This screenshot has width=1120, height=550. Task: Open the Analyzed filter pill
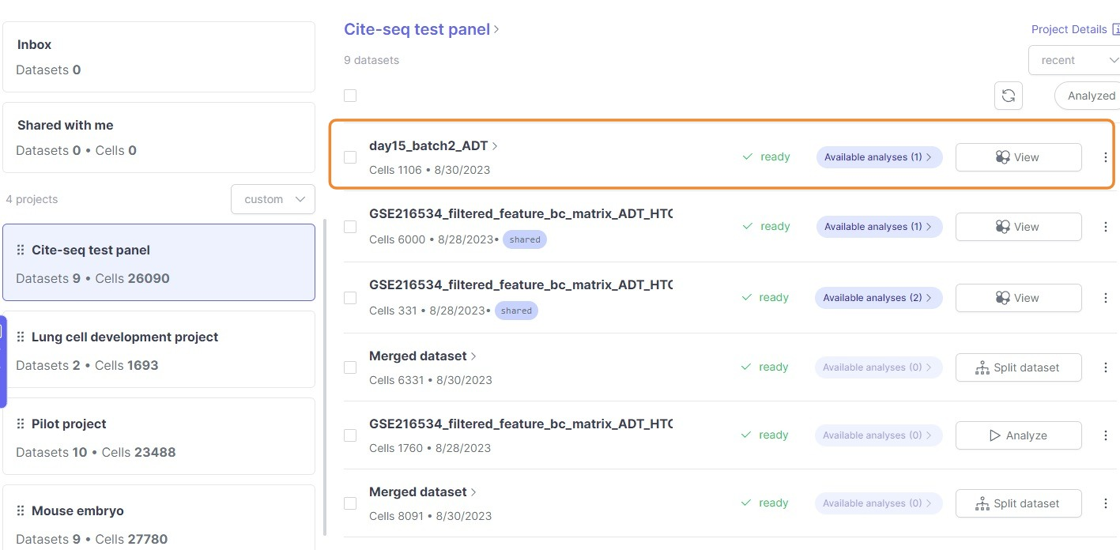click(x=1089, y=96)
